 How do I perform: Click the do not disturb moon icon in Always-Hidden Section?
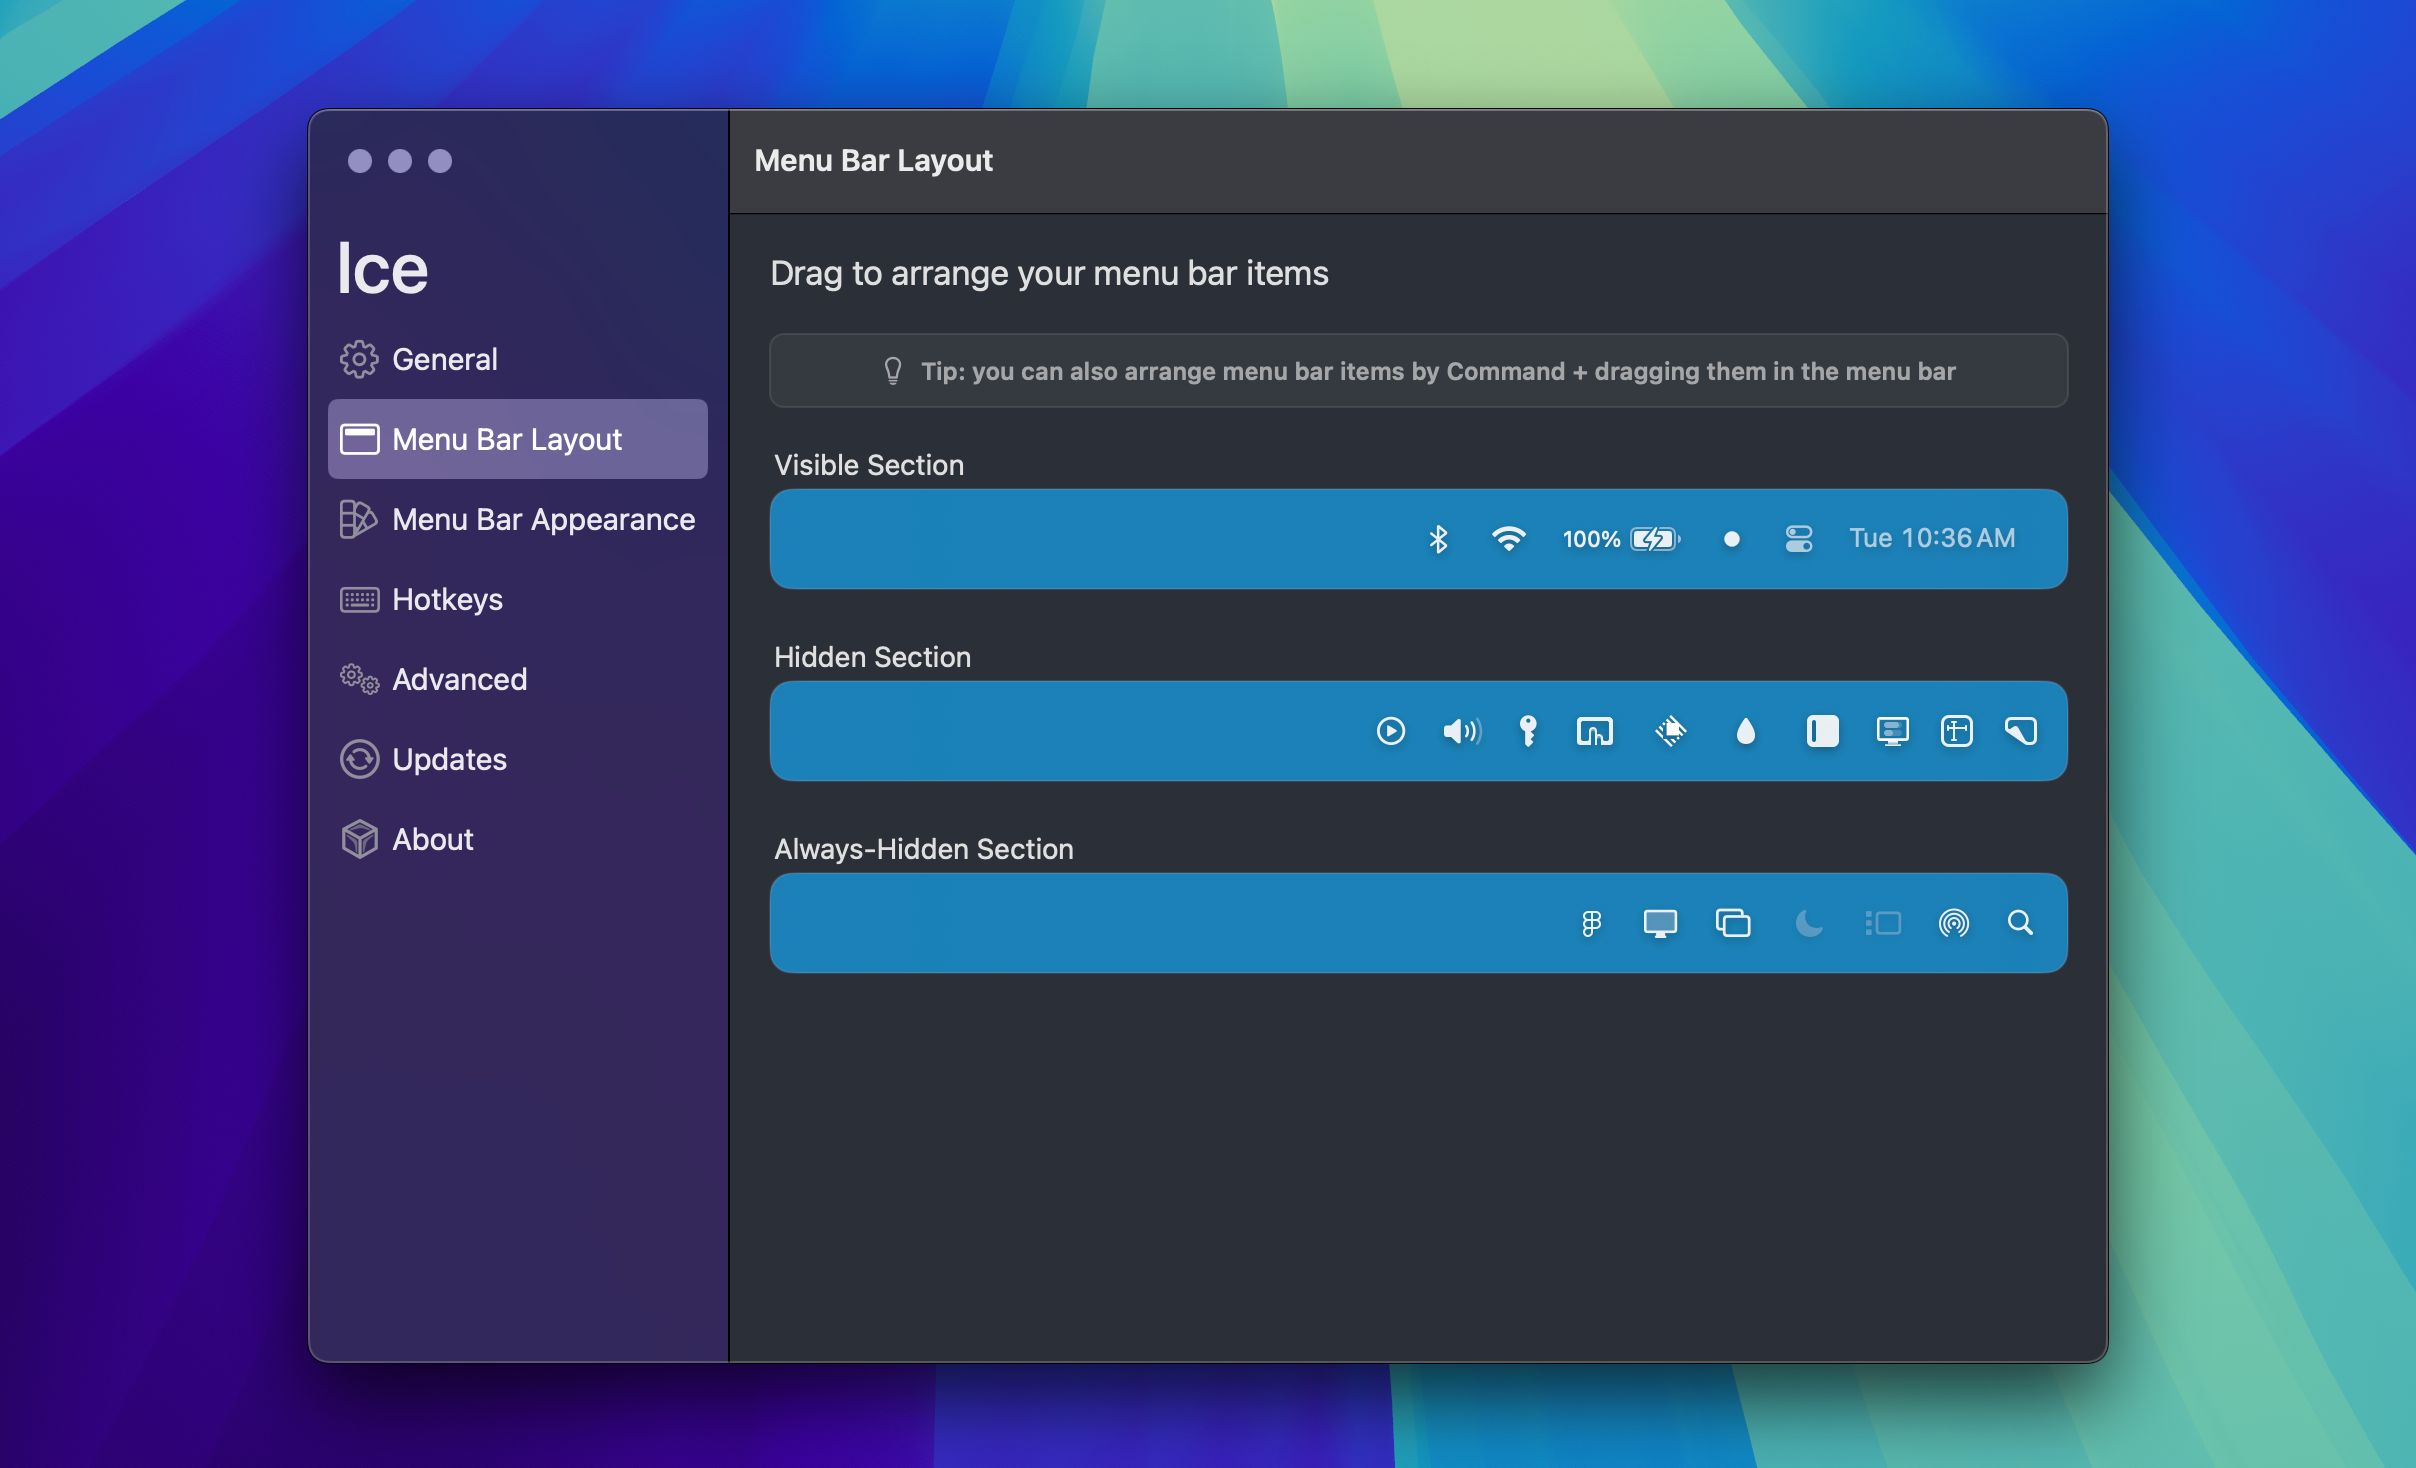1807,923
